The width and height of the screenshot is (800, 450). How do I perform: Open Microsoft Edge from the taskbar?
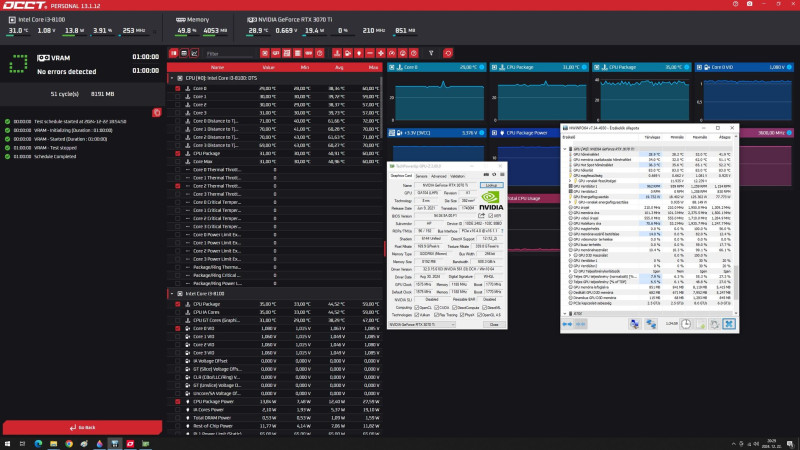(38, 444)
